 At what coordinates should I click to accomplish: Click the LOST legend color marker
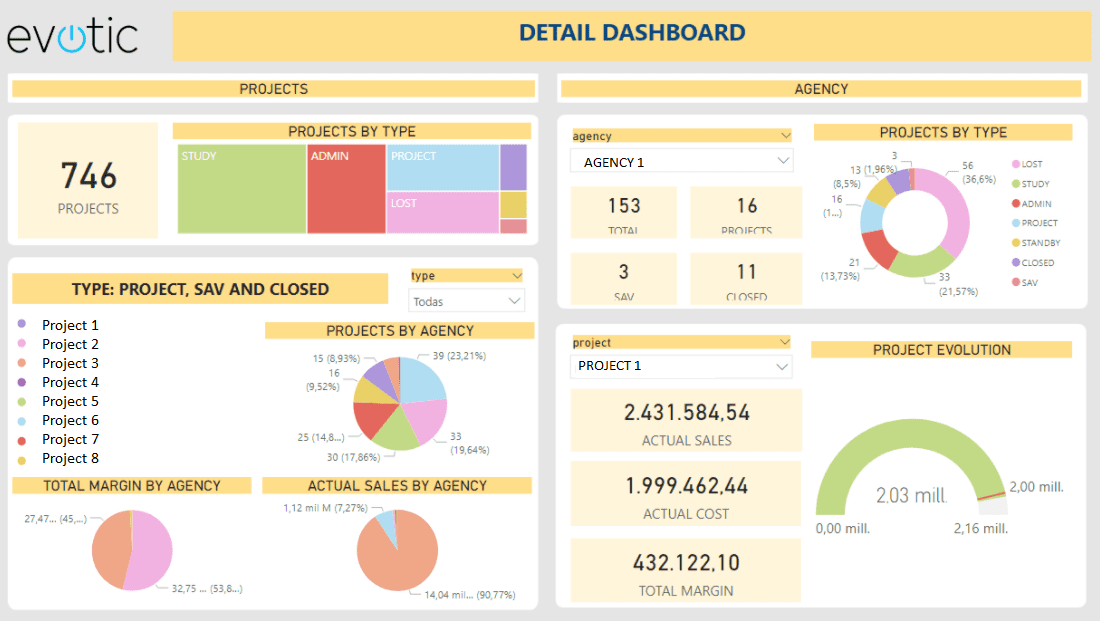tap(1015, 164)
